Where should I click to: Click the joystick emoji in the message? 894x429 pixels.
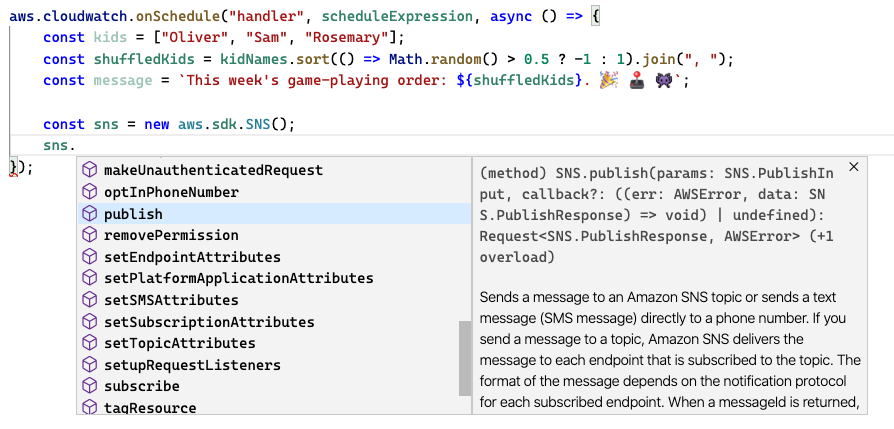pyautogui.click(x=637, y=81)
